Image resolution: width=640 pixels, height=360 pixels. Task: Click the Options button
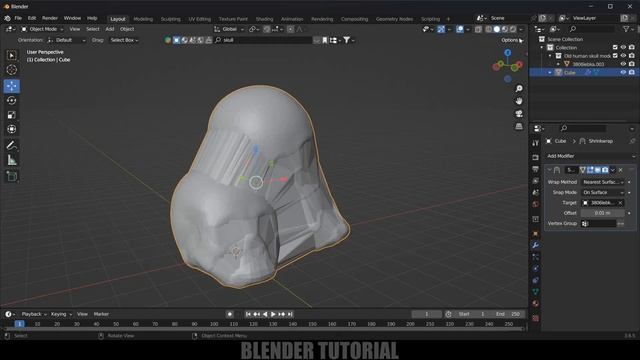pyautogui.click(x=512, y=40)
